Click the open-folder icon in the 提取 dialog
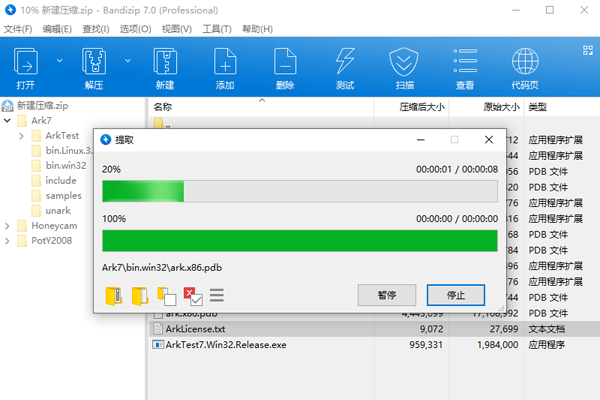 point(140,296)
